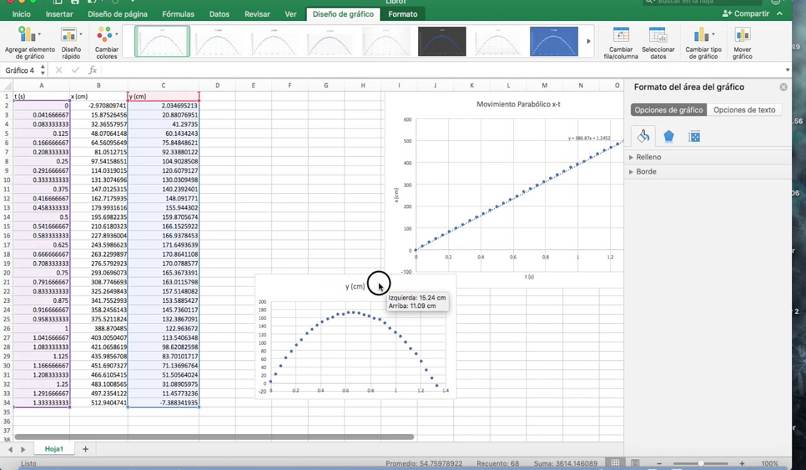This screenshot has height=470, width=806.
Task: Open the Name Box stepper for Gráfico 4
Action: click(x=43, y=70)
